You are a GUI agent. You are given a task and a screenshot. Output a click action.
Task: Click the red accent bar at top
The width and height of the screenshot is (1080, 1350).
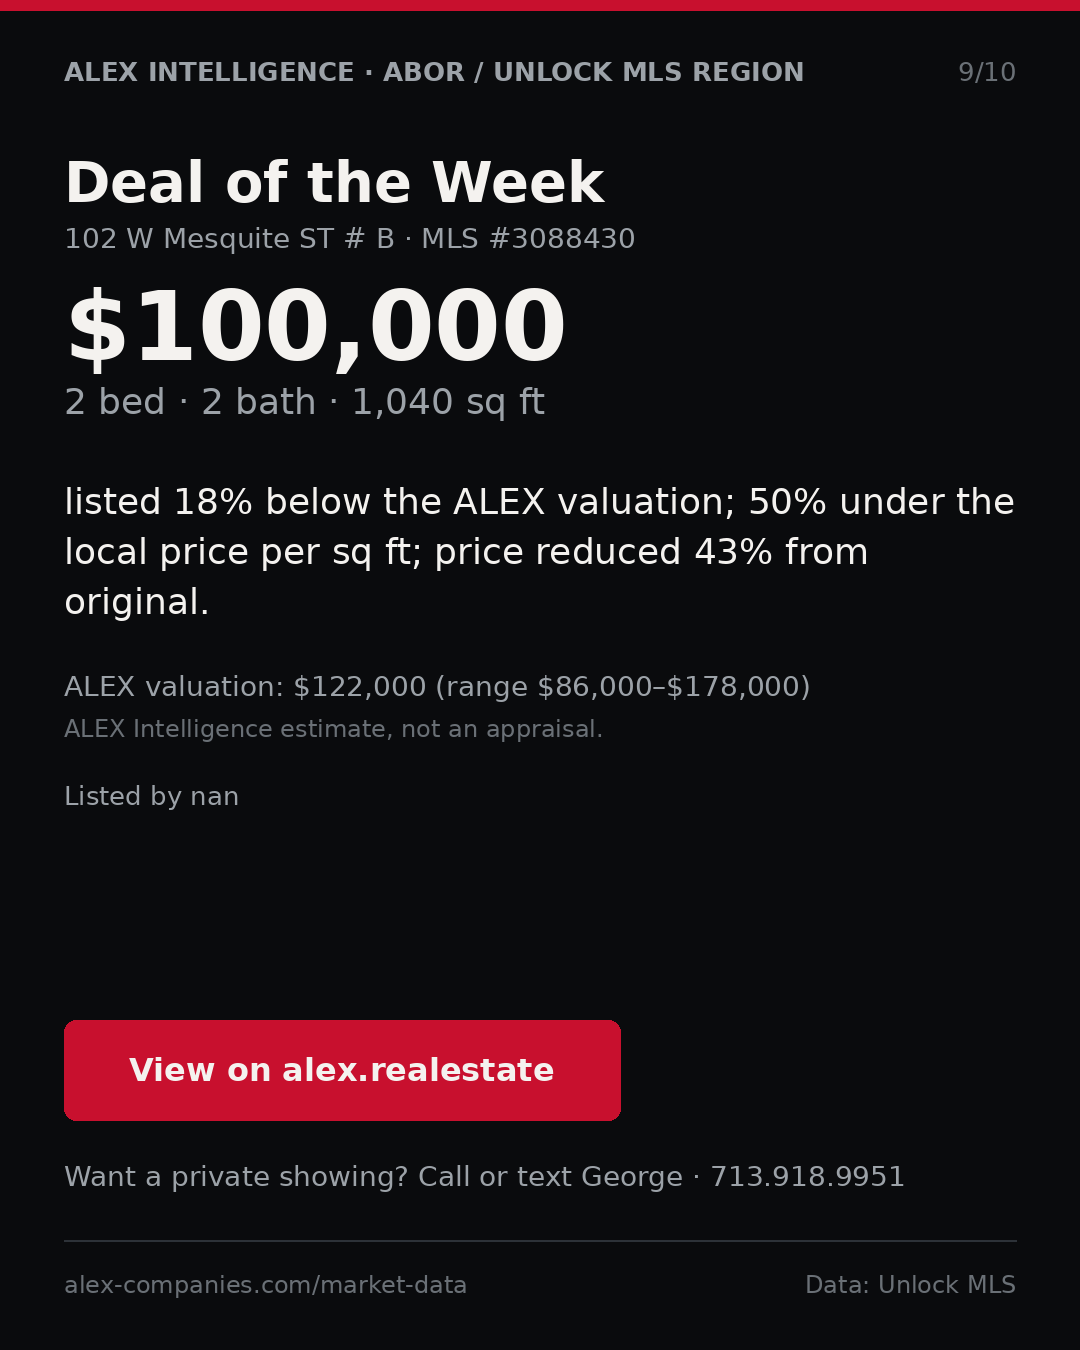(x=540, y=5)
